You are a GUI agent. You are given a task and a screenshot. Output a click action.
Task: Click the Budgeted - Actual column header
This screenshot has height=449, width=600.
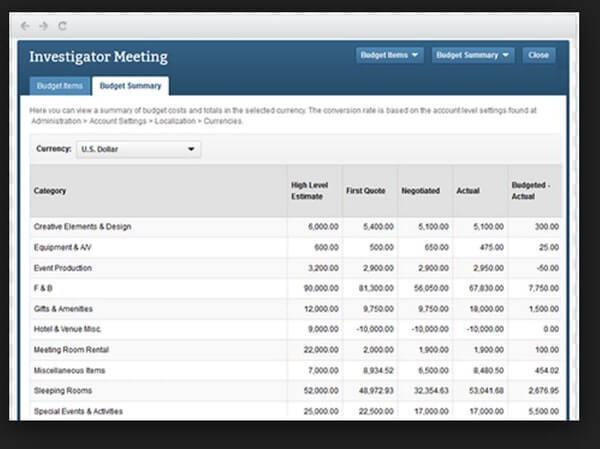click(x=531, y=190)
